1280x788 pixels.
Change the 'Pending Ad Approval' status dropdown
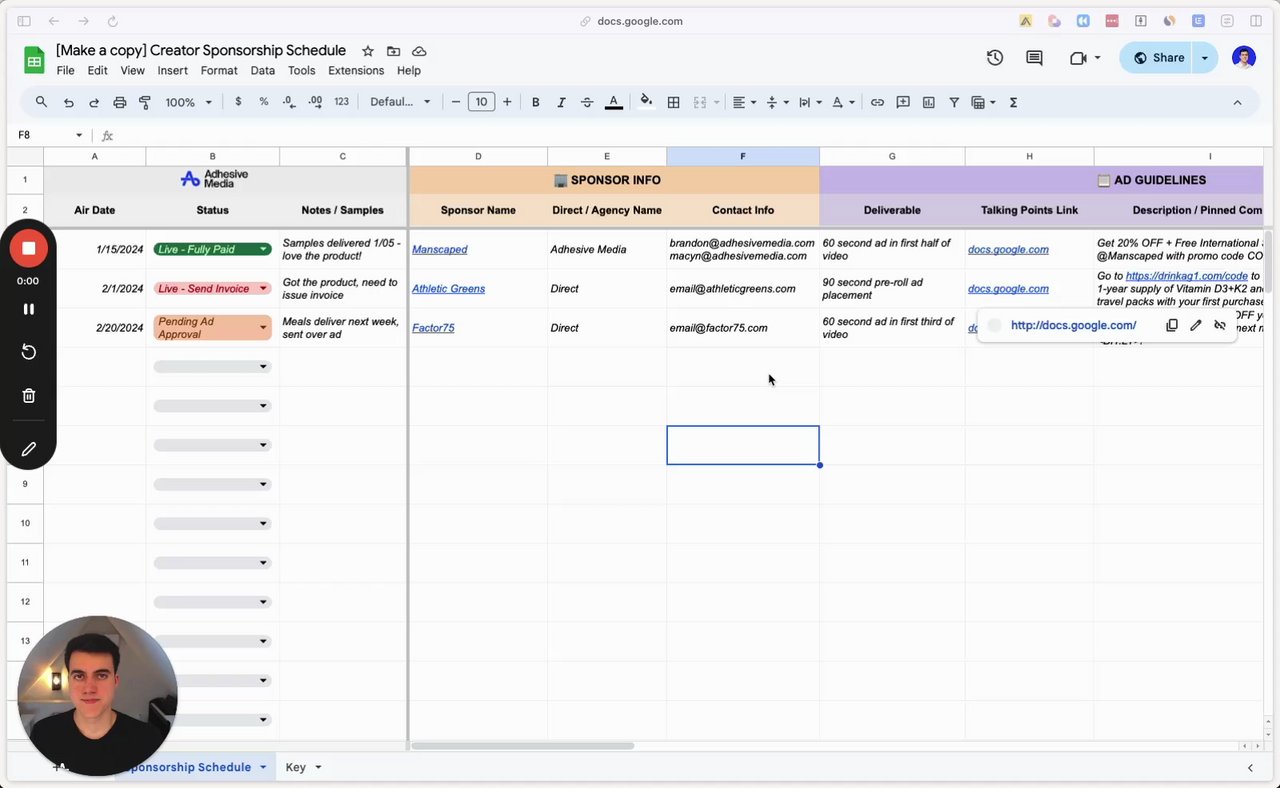212,328
